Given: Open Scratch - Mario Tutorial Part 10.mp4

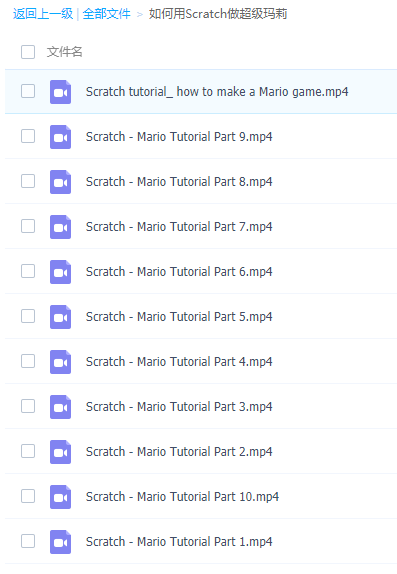Looking at the screenshot, I should 182,497.
